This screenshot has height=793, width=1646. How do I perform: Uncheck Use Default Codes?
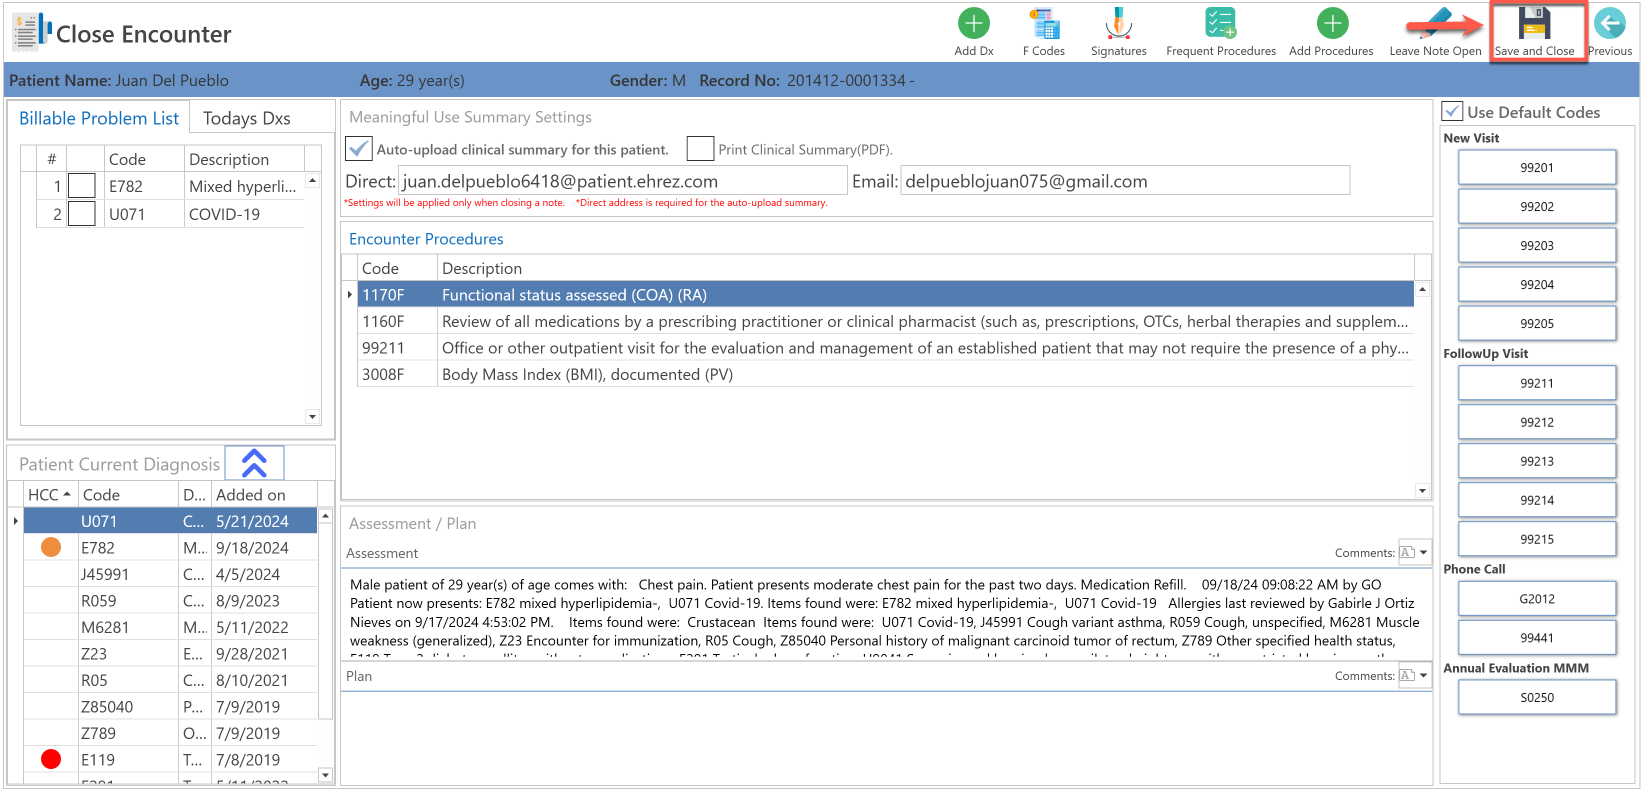pyautogui.click(x=1453, y=111)
